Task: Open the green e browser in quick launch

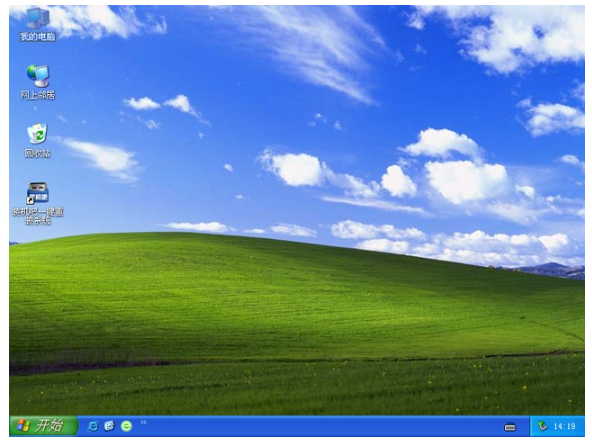Action: 126,426
